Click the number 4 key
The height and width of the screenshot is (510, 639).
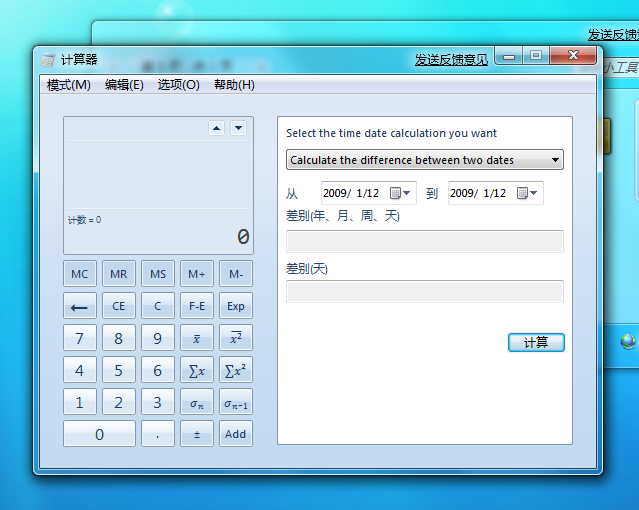[x=79, y=370]
